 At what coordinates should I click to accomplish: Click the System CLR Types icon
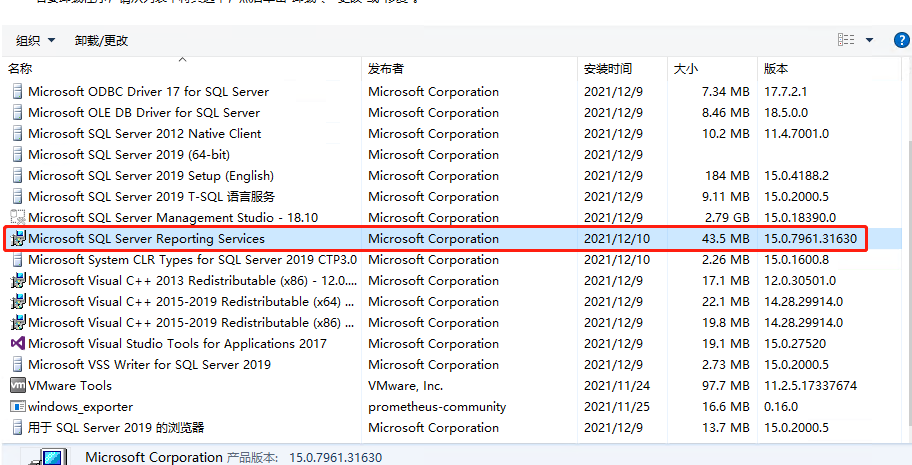coord(18,259)
